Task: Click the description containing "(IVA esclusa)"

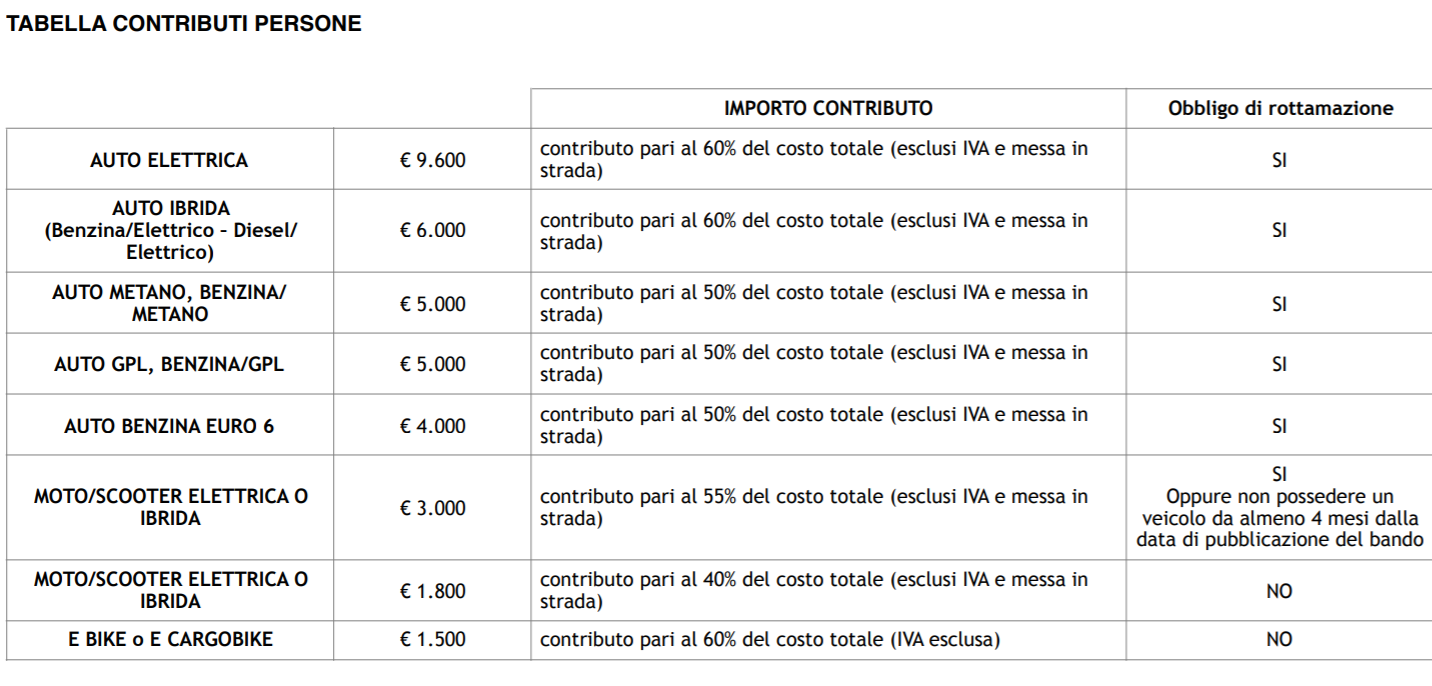Action: (769, 640)
